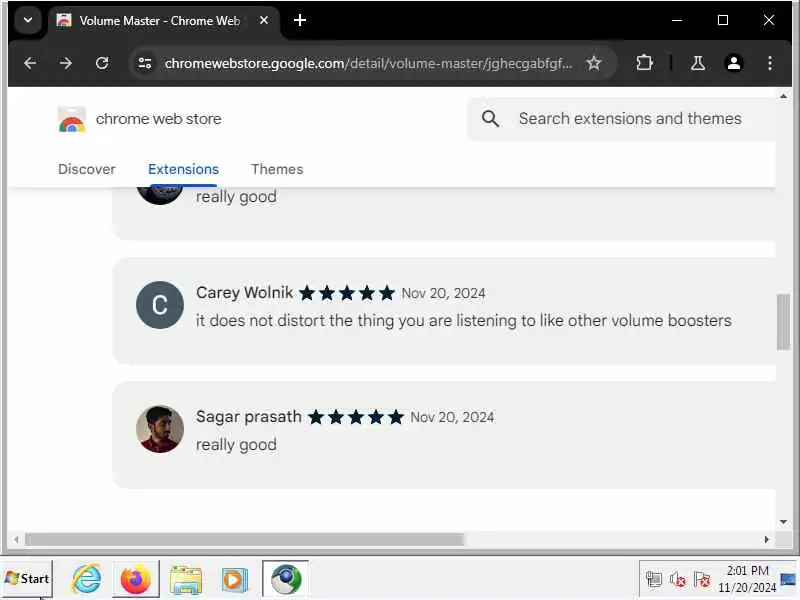Click Sagar prasath's profile photo

160,429
